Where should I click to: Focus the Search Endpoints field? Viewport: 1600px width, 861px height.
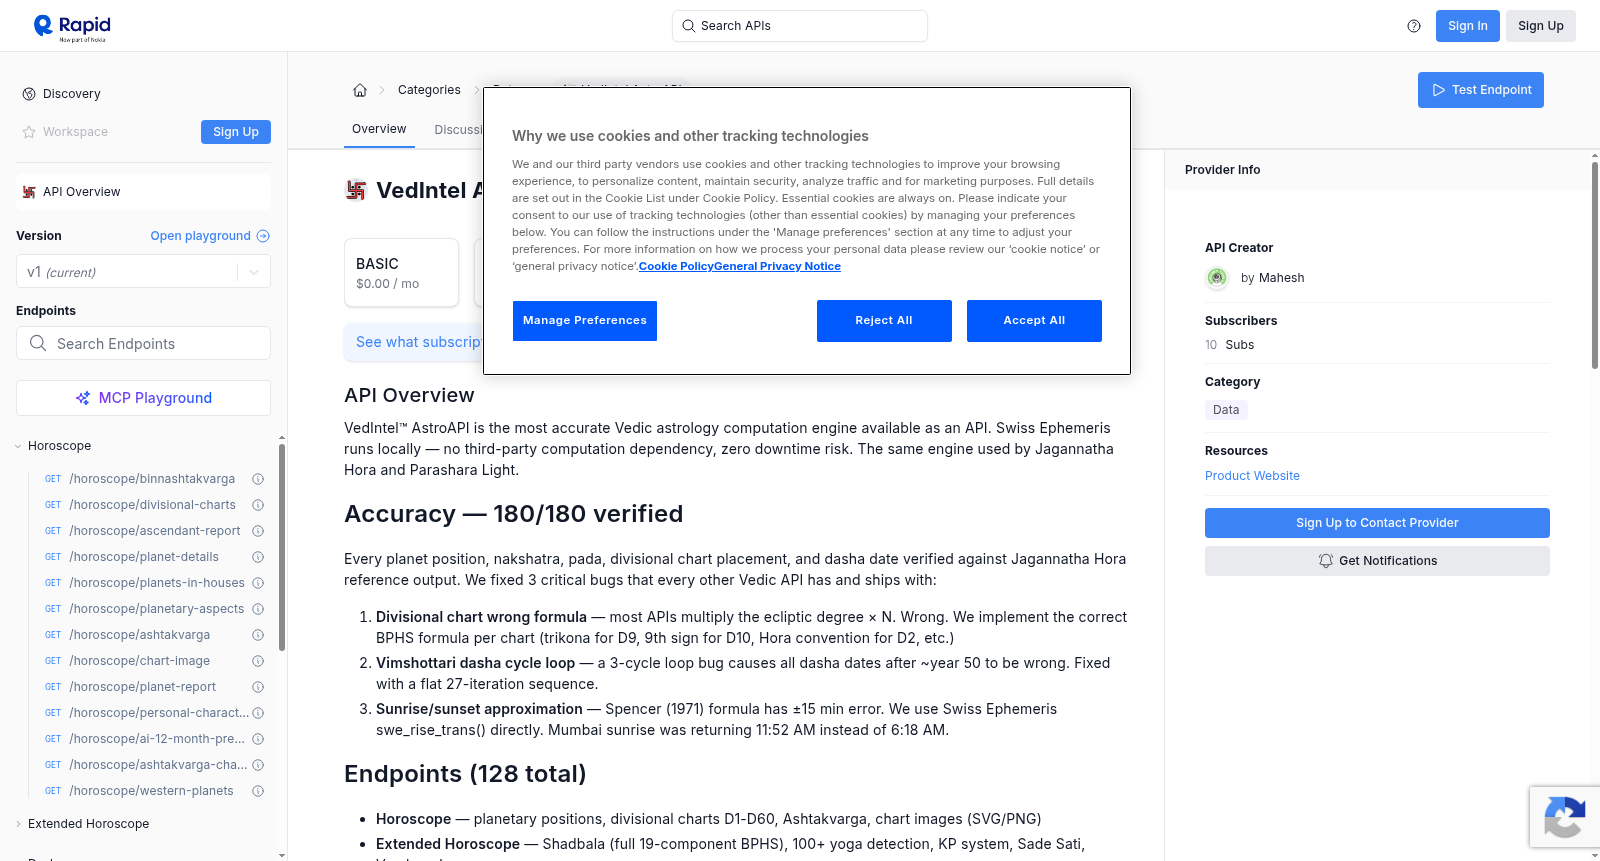click(x=143, y=343)
